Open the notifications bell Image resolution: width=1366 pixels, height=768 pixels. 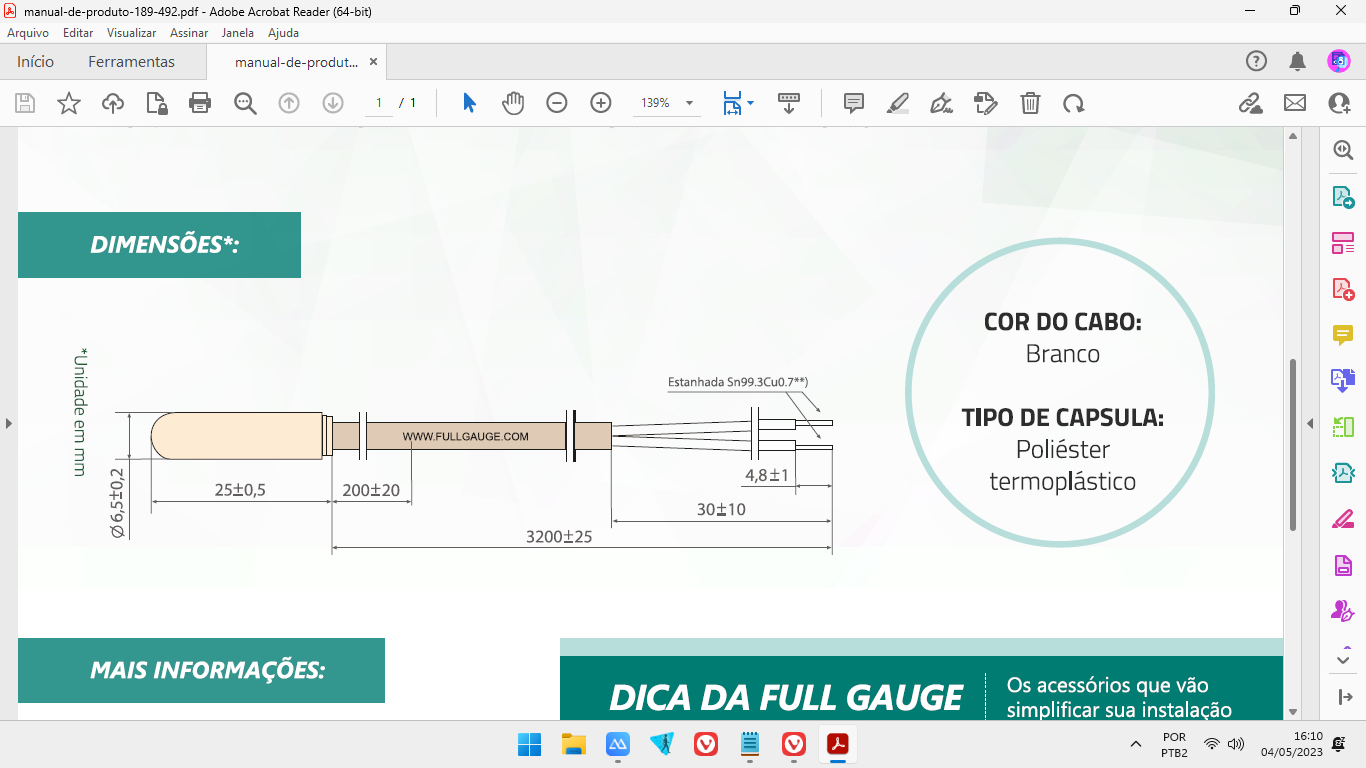coord(1298,61)
